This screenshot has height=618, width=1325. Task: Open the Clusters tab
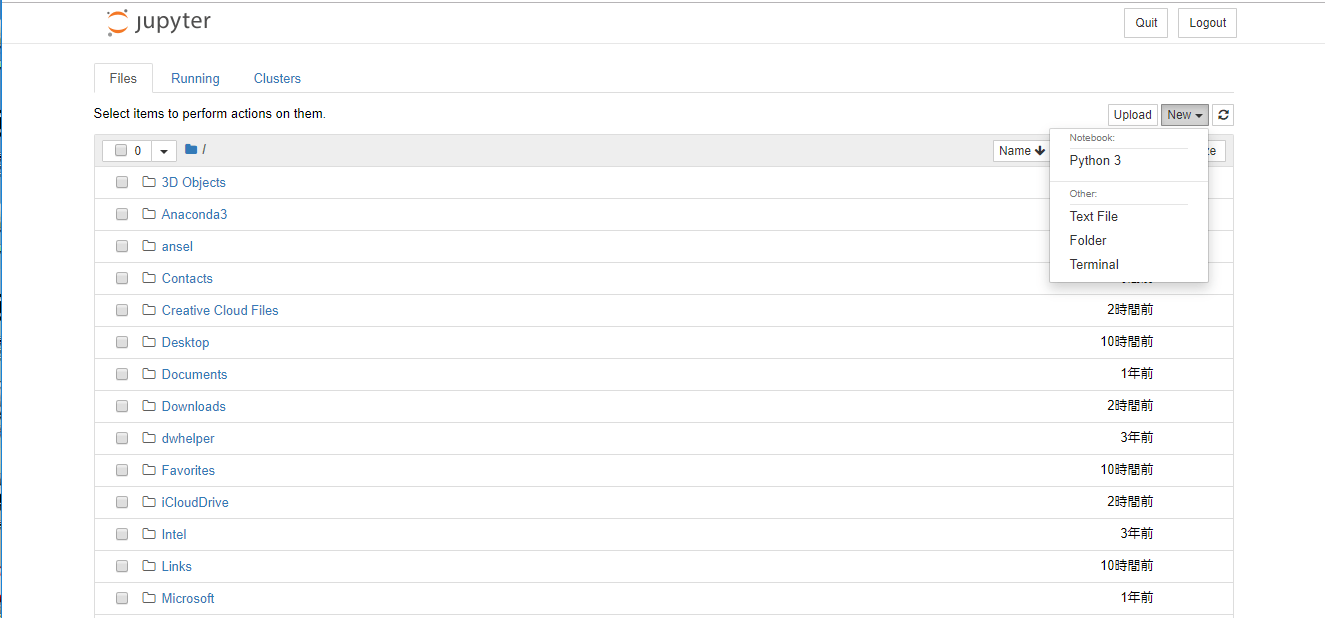[x=277, y=78]
